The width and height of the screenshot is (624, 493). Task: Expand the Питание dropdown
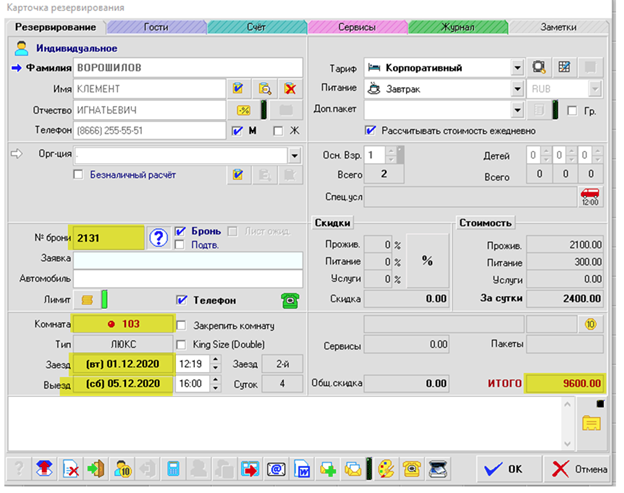(517, 88)
